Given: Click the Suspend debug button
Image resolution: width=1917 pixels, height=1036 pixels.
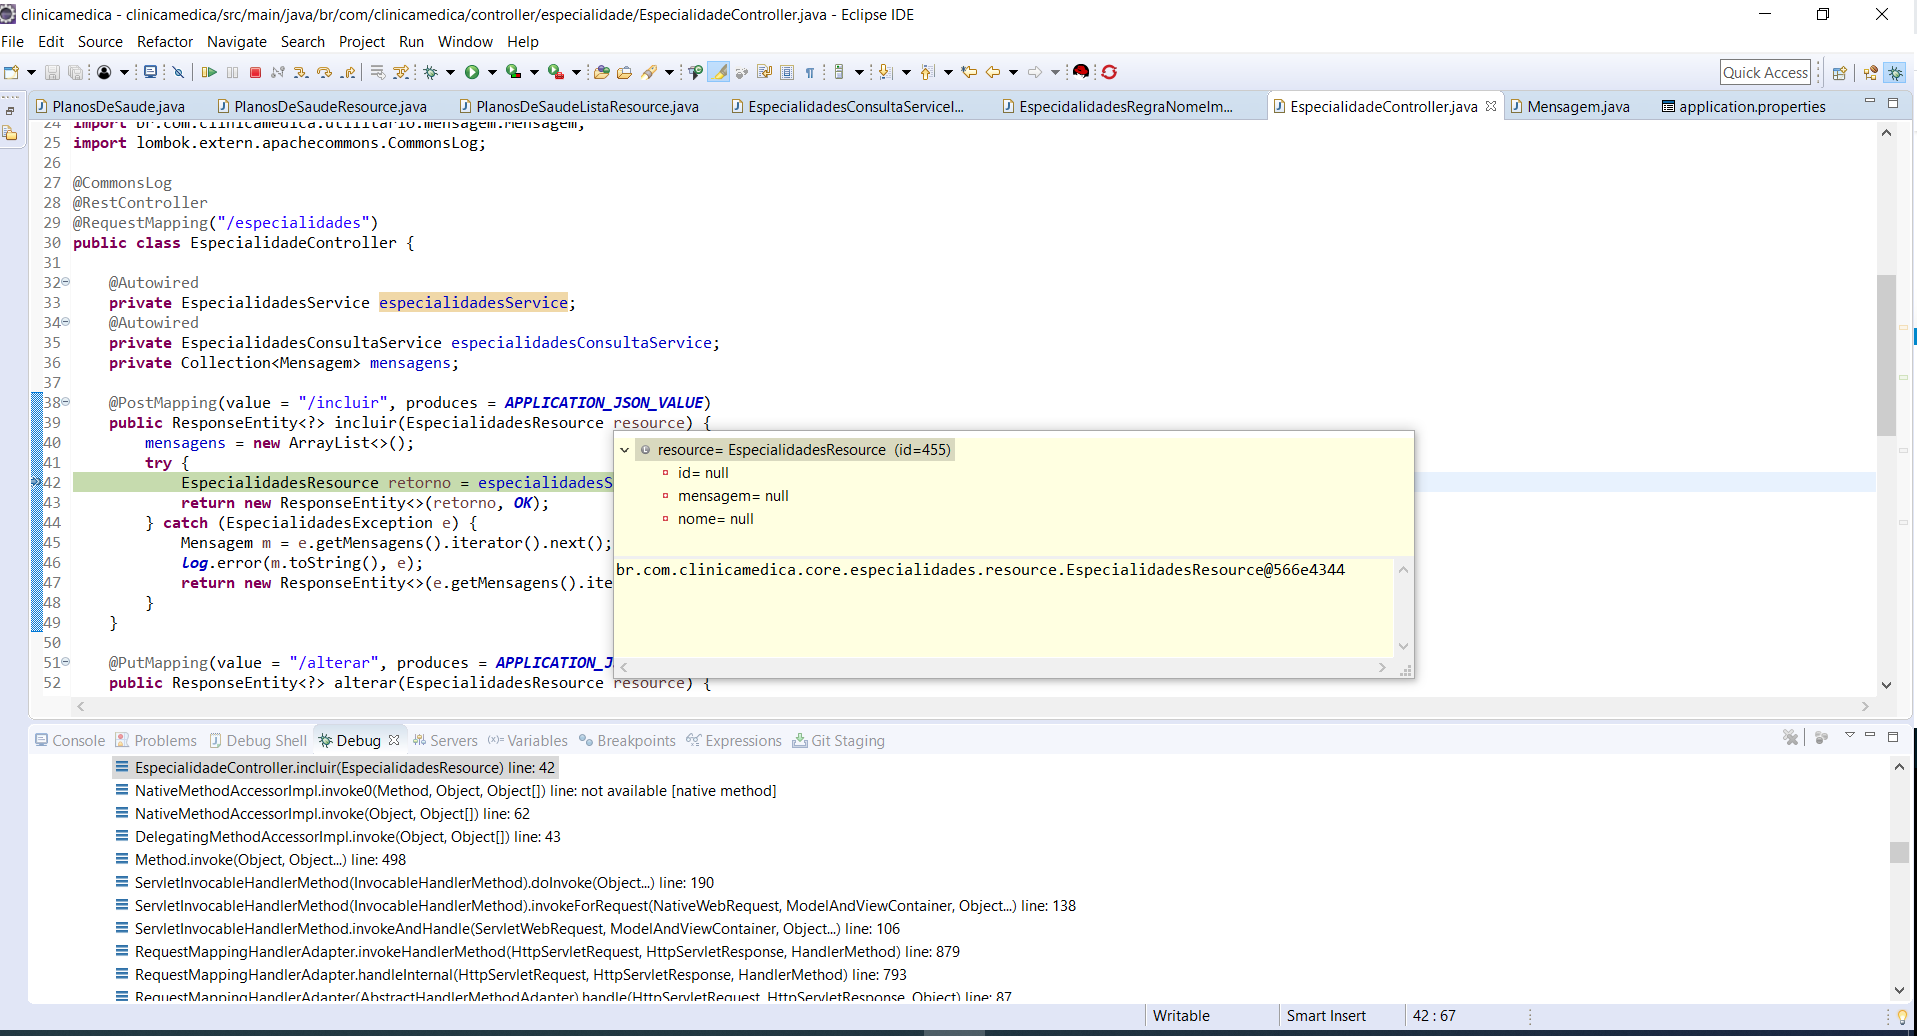Looking at the screenshot, I should point(232,72).
